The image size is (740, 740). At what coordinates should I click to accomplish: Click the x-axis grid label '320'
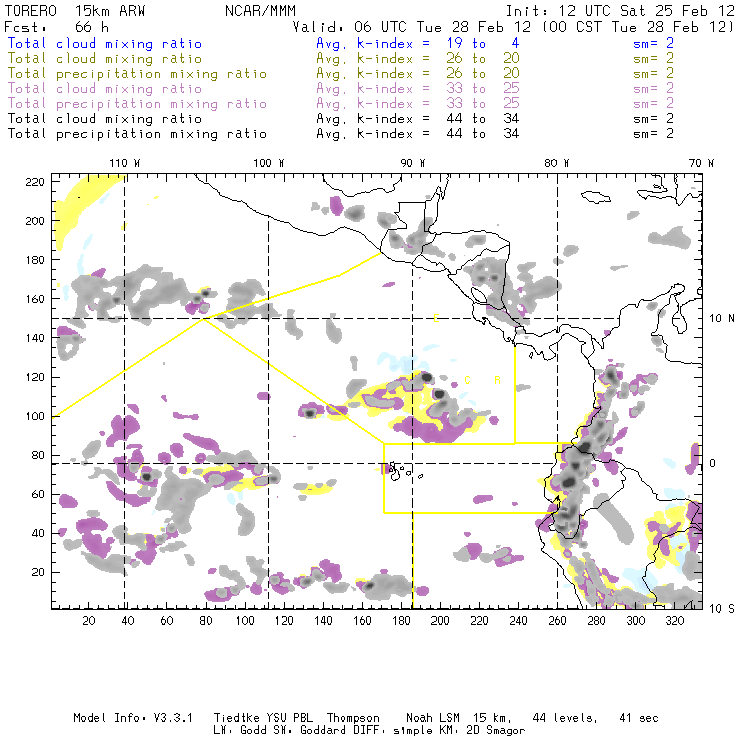(x=675, y=621)
